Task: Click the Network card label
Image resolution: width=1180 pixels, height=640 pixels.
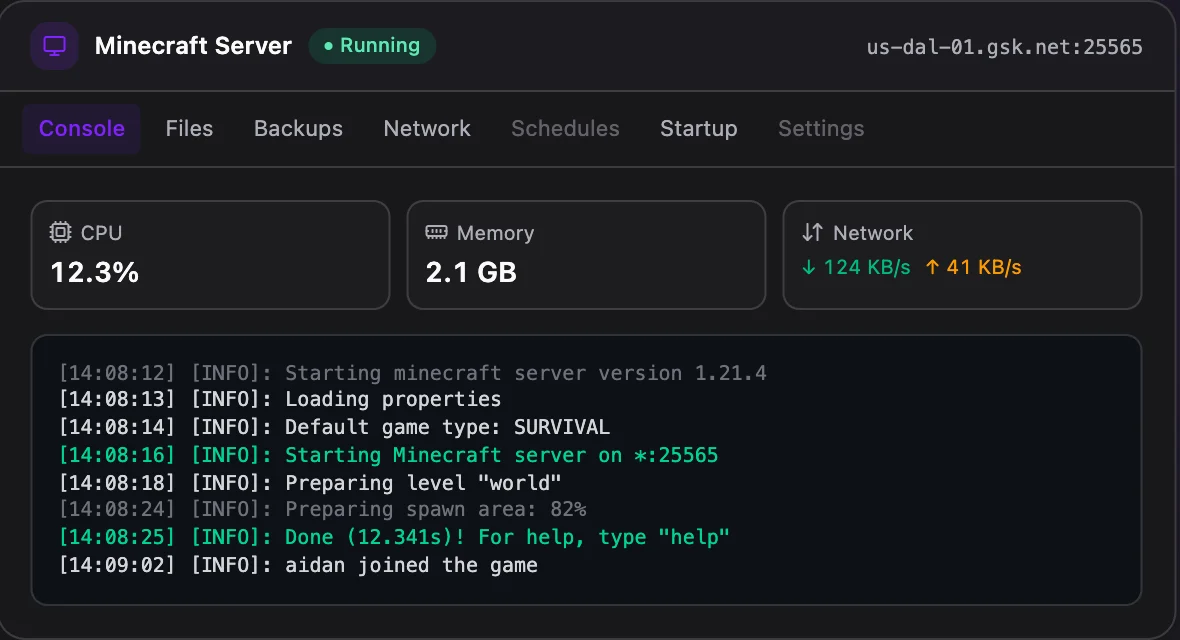Action: [873, 233]
